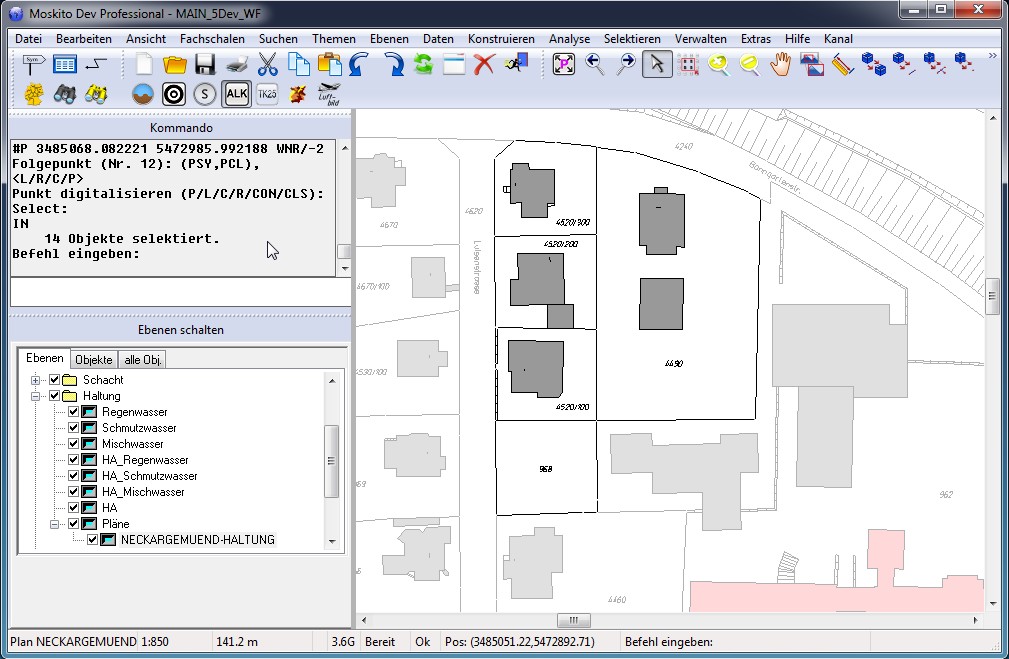Select the pan hand tool
Viewport: 1009px width, 659px height.
point(780,65)
